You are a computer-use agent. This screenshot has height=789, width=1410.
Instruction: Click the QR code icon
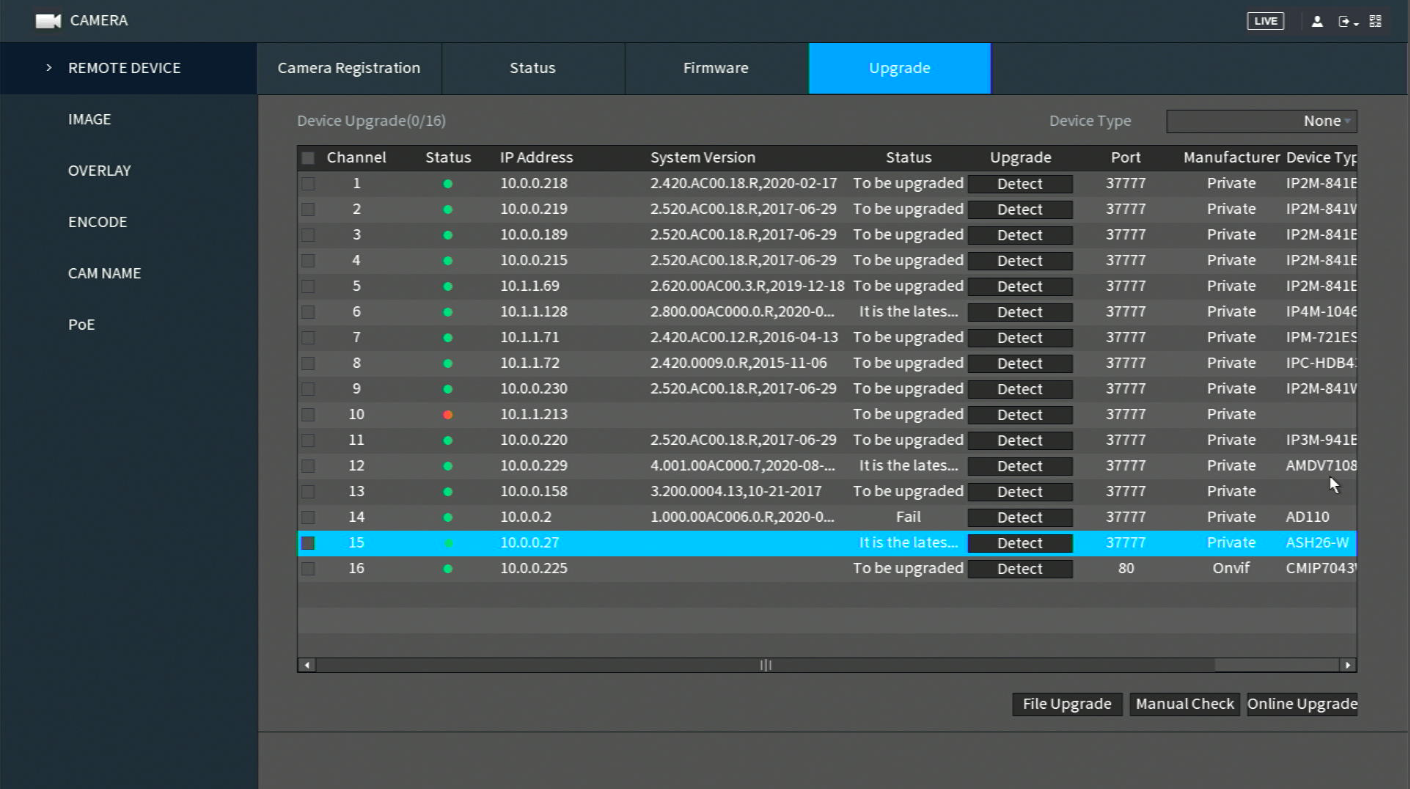(x=1376, y=21)
